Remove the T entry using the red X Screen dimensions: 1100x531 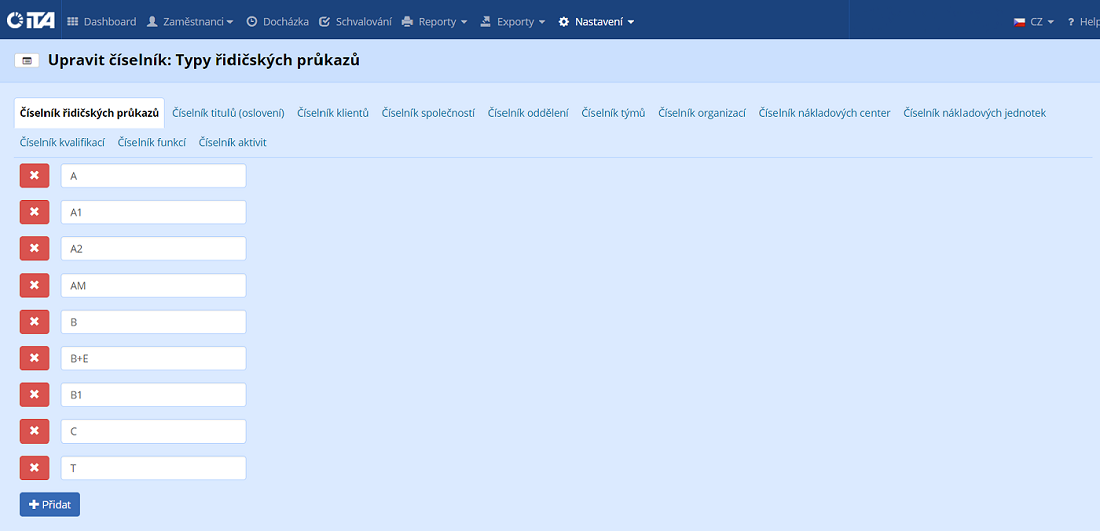(x=34, y=468)
